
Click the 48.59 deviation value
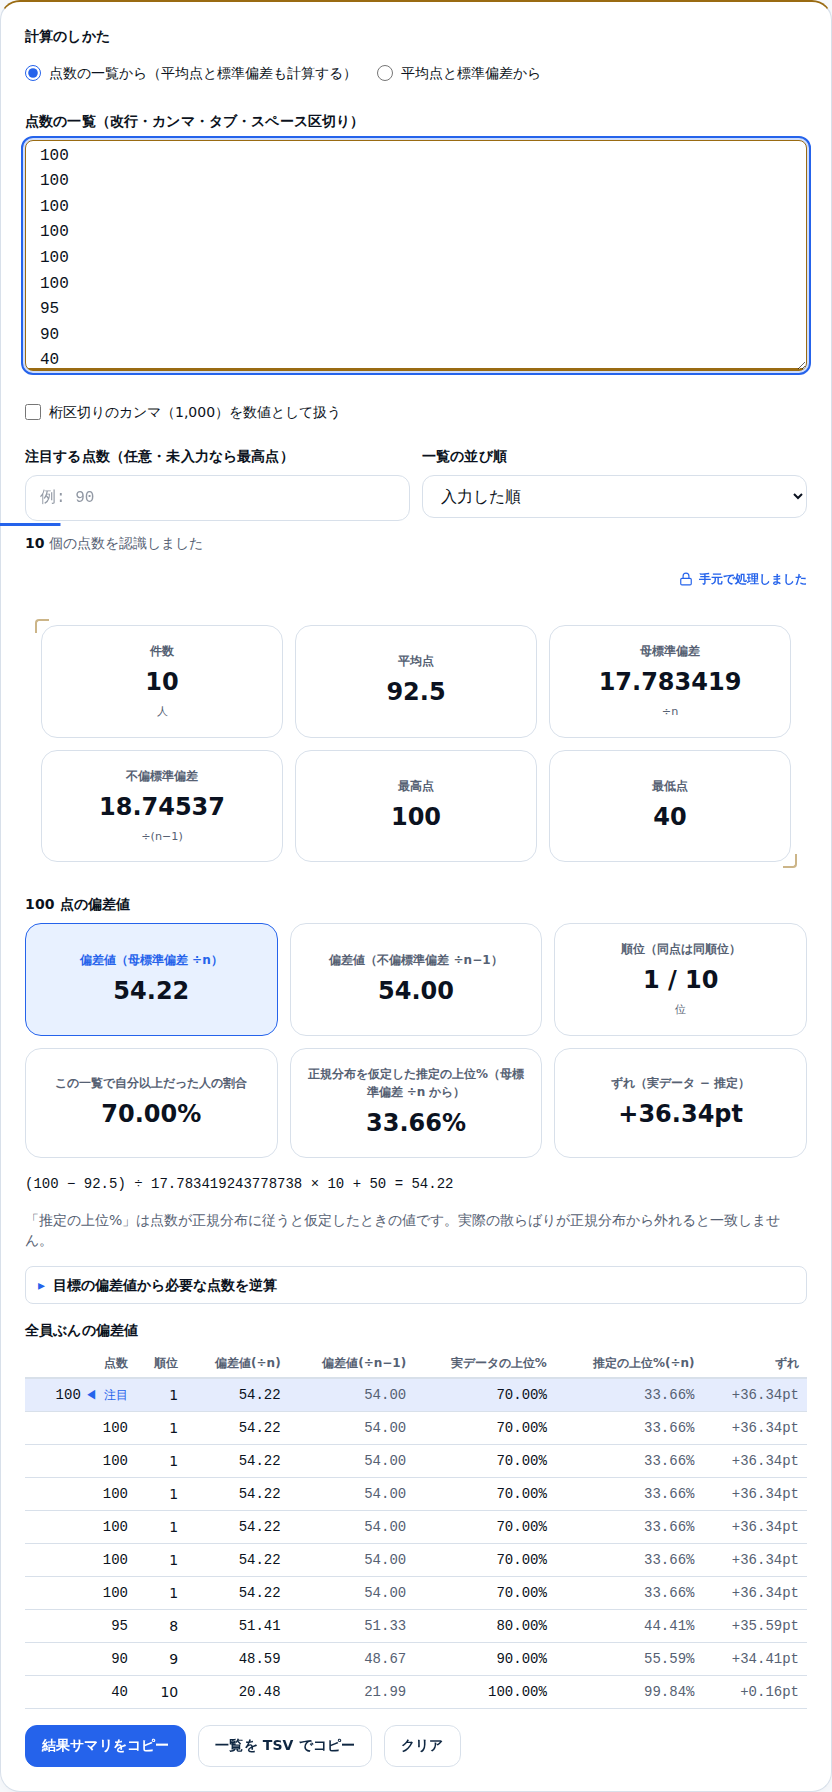click(259, 1658)
